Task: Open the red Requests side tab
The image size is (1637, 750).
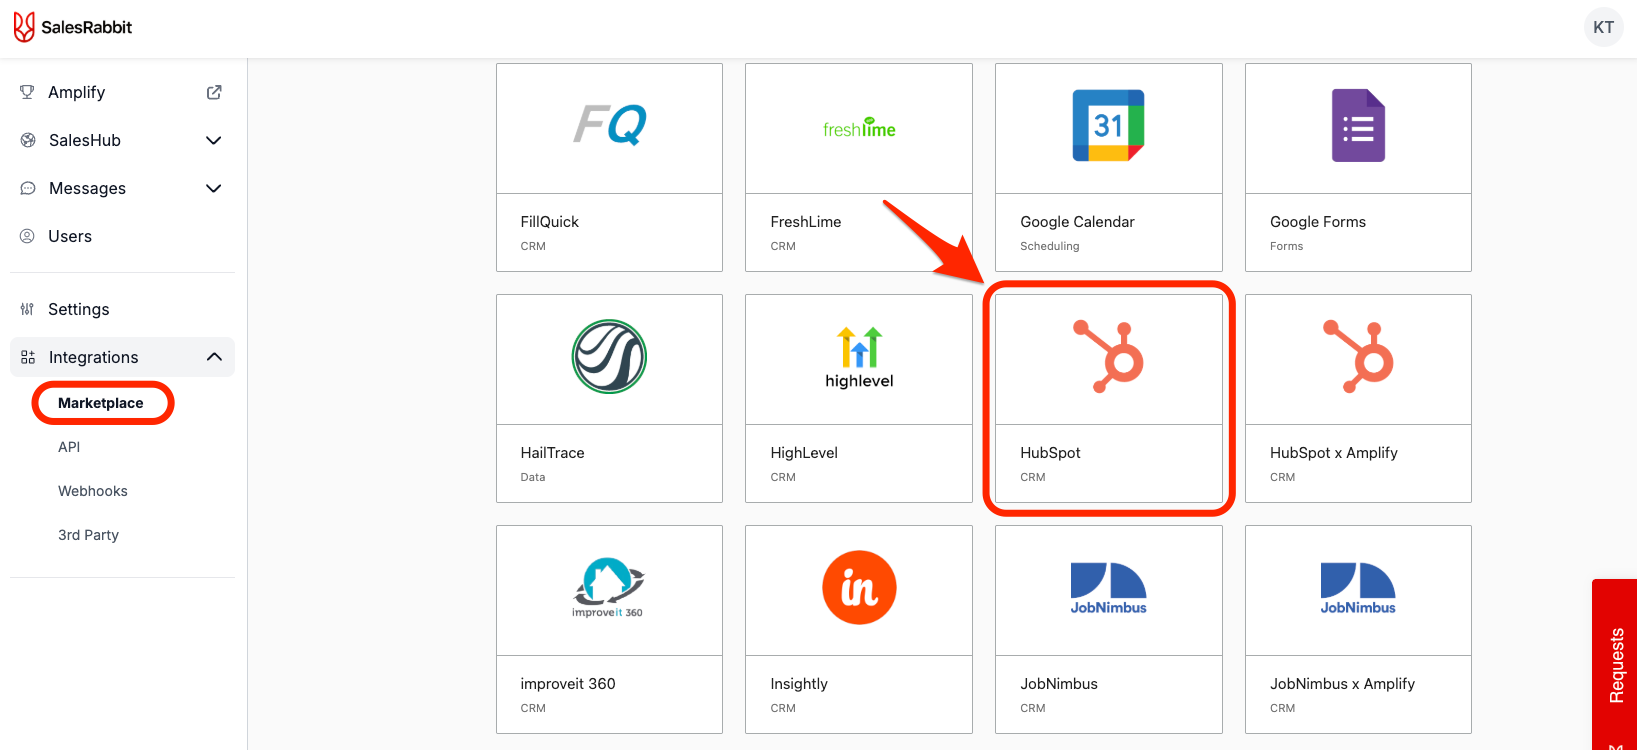Action: tap(1615, 665)
